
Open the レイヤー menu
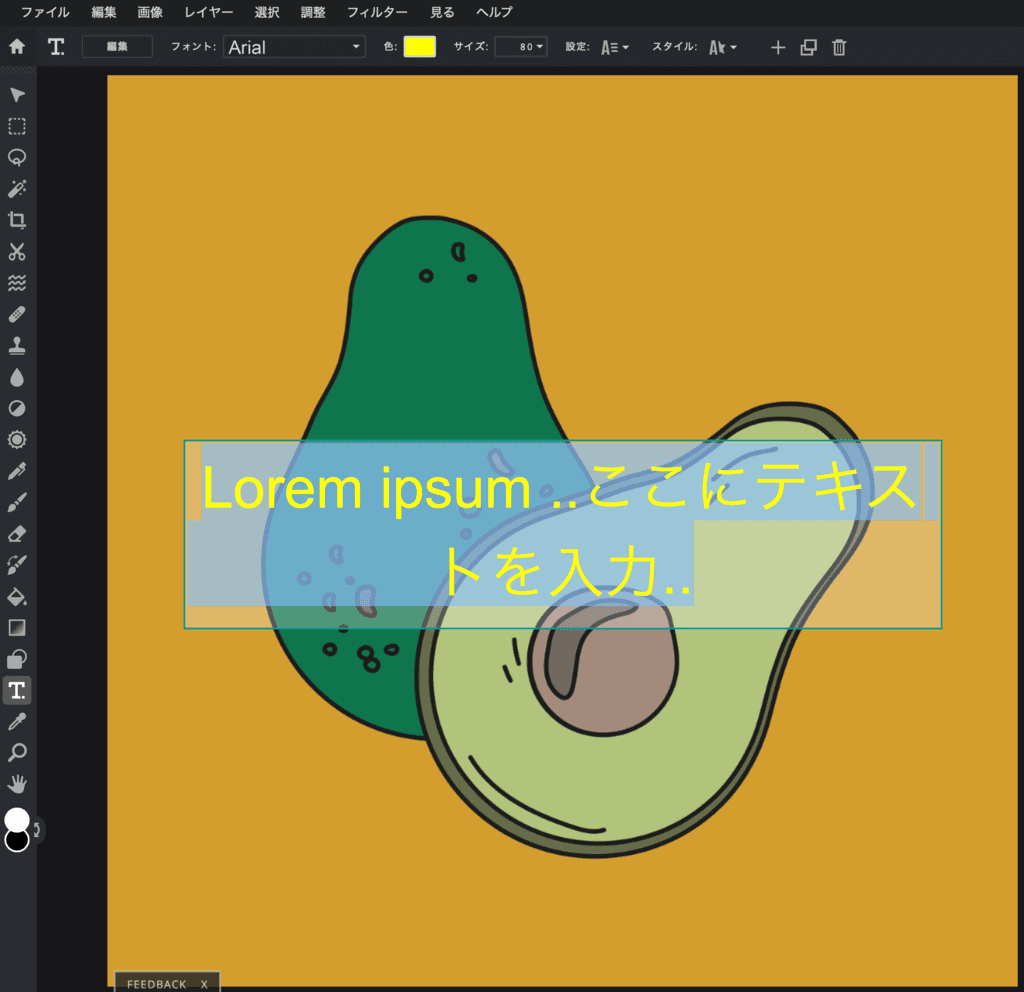coord(208,13)
